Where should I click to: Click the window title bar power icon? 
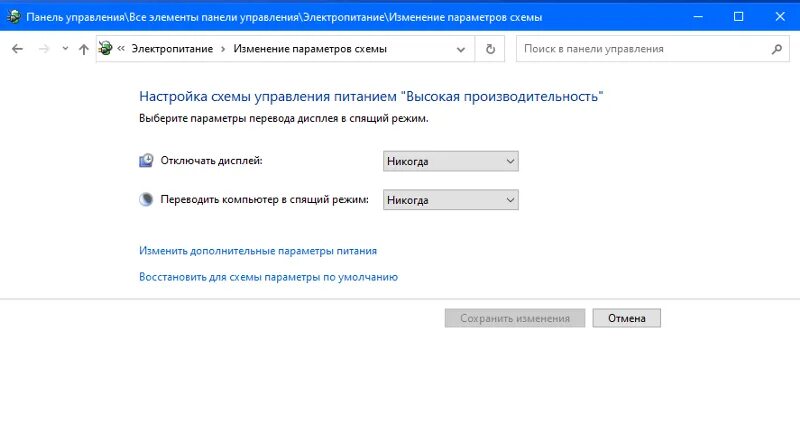[14, 17]
